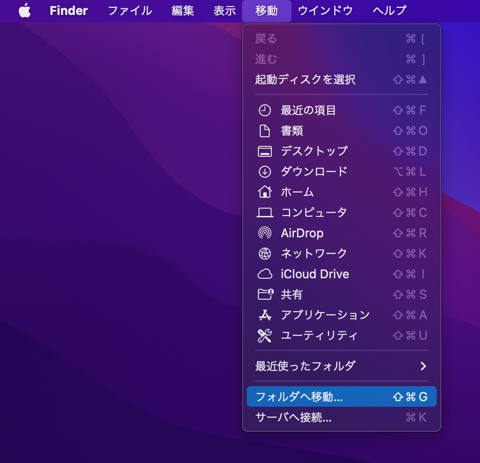
Task: Choose 起動ディスクを選択 from the menu
Action: [342, 80]
